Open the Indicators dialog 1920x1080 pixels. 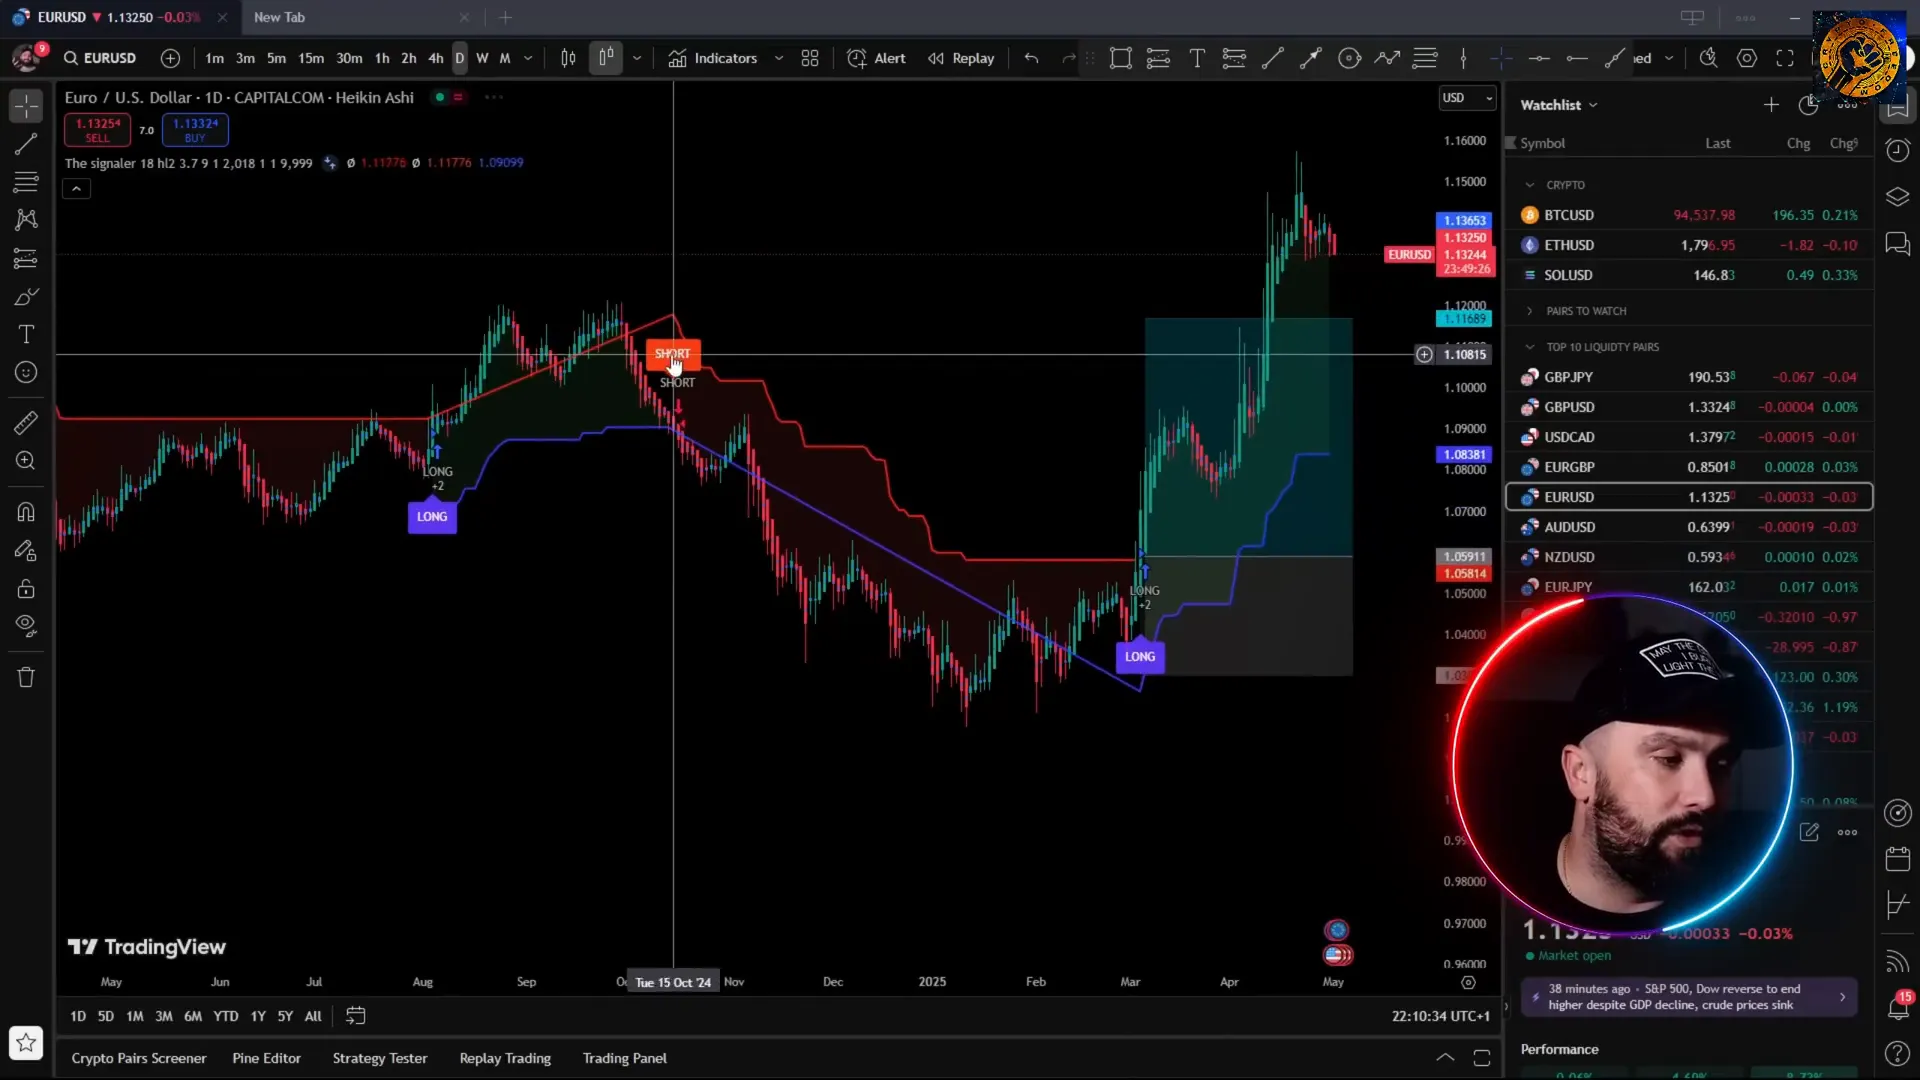(x=713, y=58)
